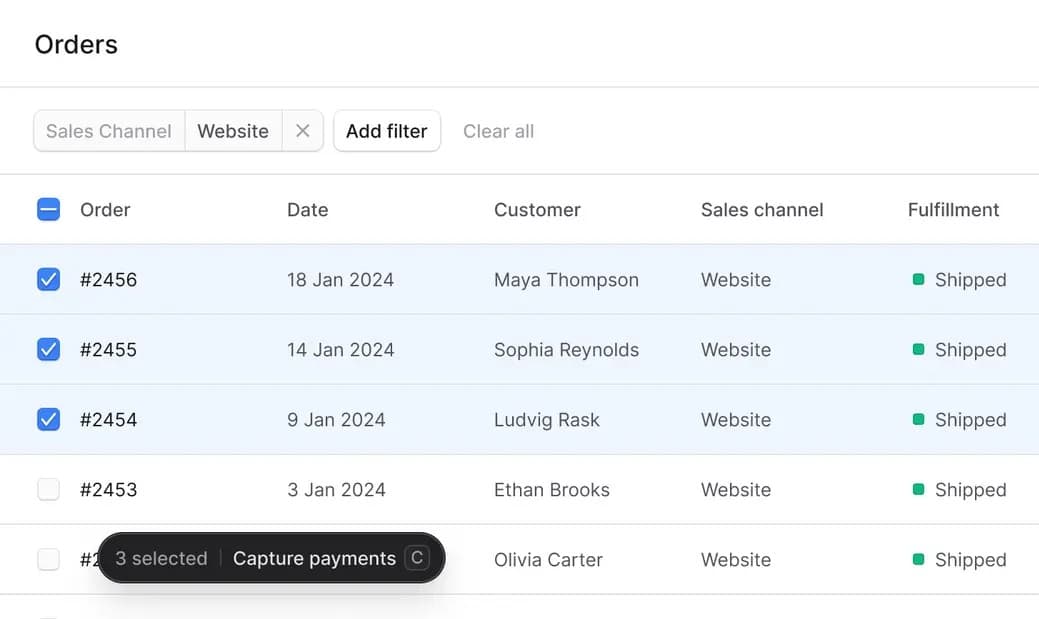Uncheck the select-all checkbox in the header

tap(48, 209)
